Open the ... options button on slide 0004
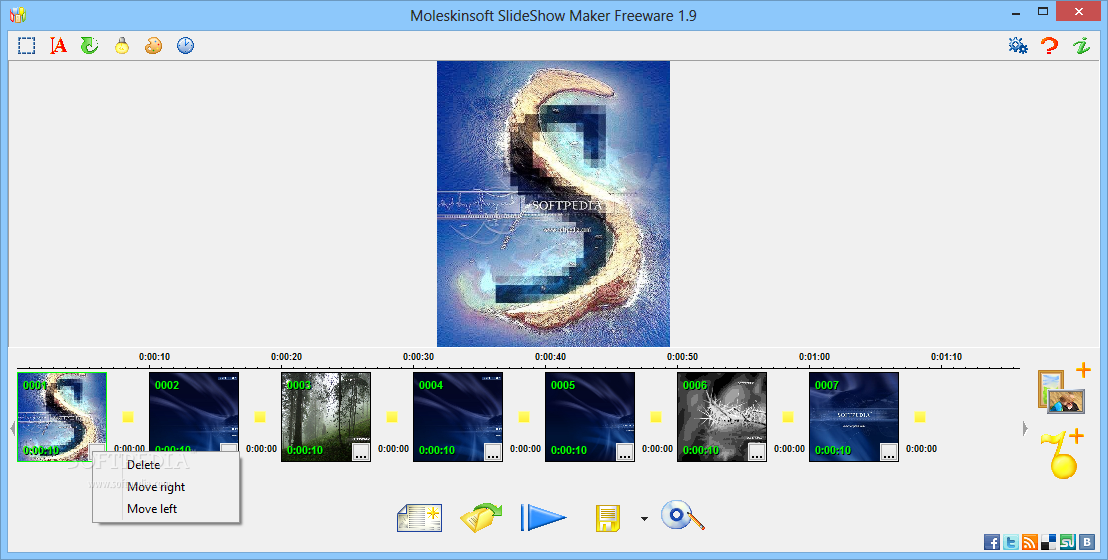 tap(493, 453)
